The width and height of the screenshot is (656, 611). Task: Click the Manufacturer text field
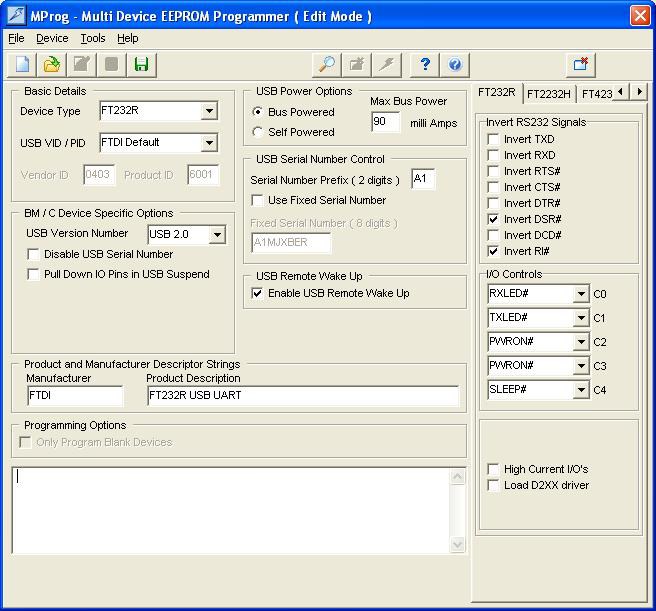(75, 395)
